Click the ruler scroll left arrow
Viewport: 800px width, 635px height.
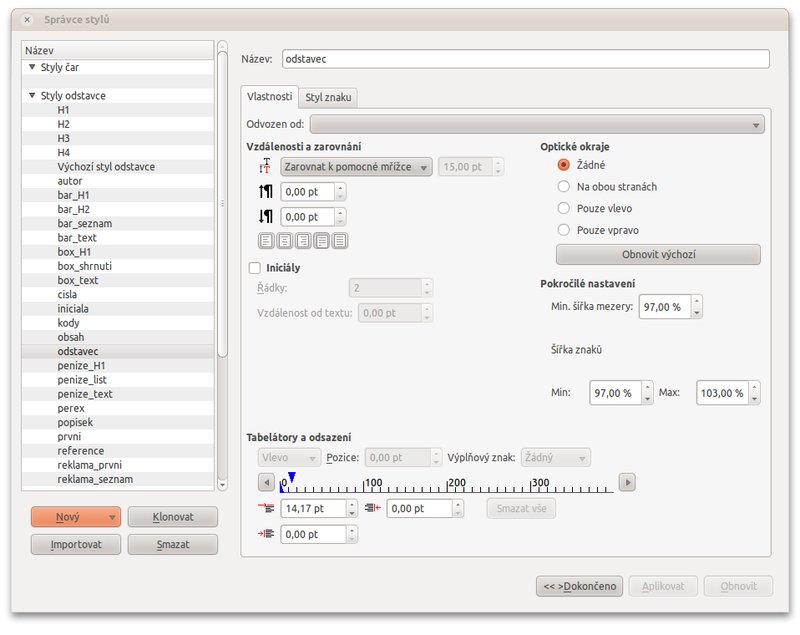[266, 482]
